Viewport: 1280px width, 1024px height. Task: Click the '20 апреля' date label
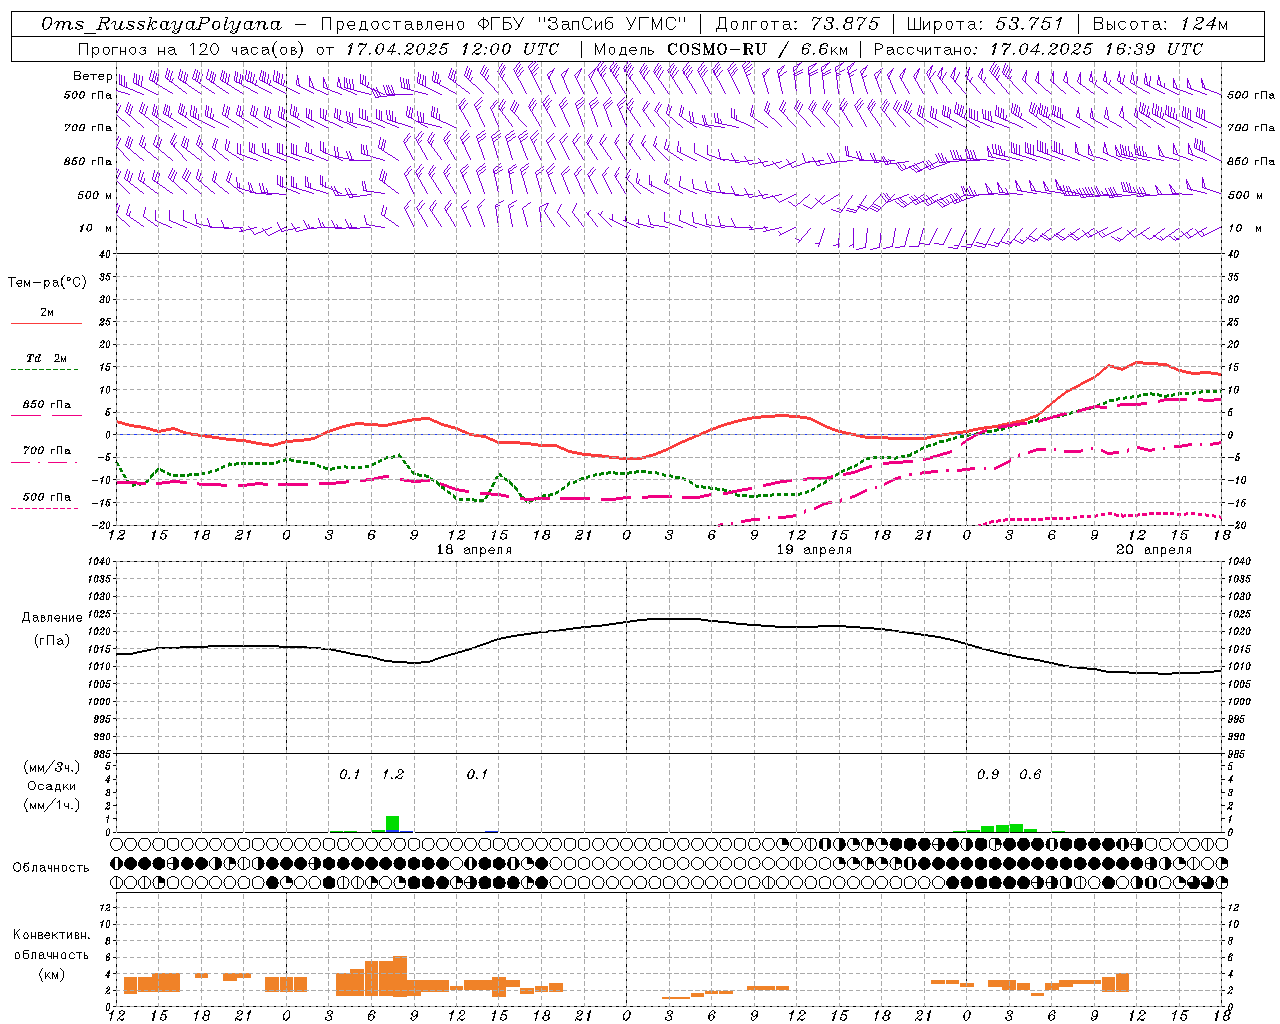[x=1154, y=550]
